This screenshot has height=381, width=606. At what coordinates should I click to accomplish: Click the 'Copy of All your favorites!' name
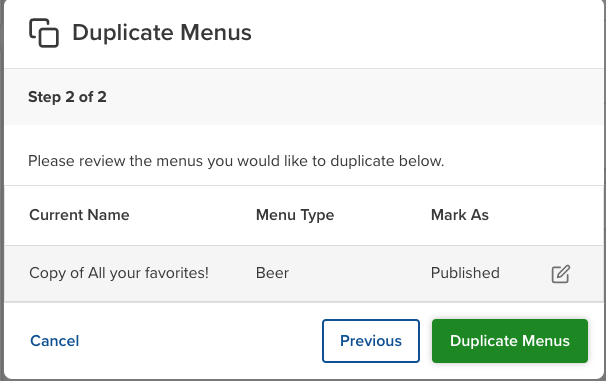pos(119,273)
